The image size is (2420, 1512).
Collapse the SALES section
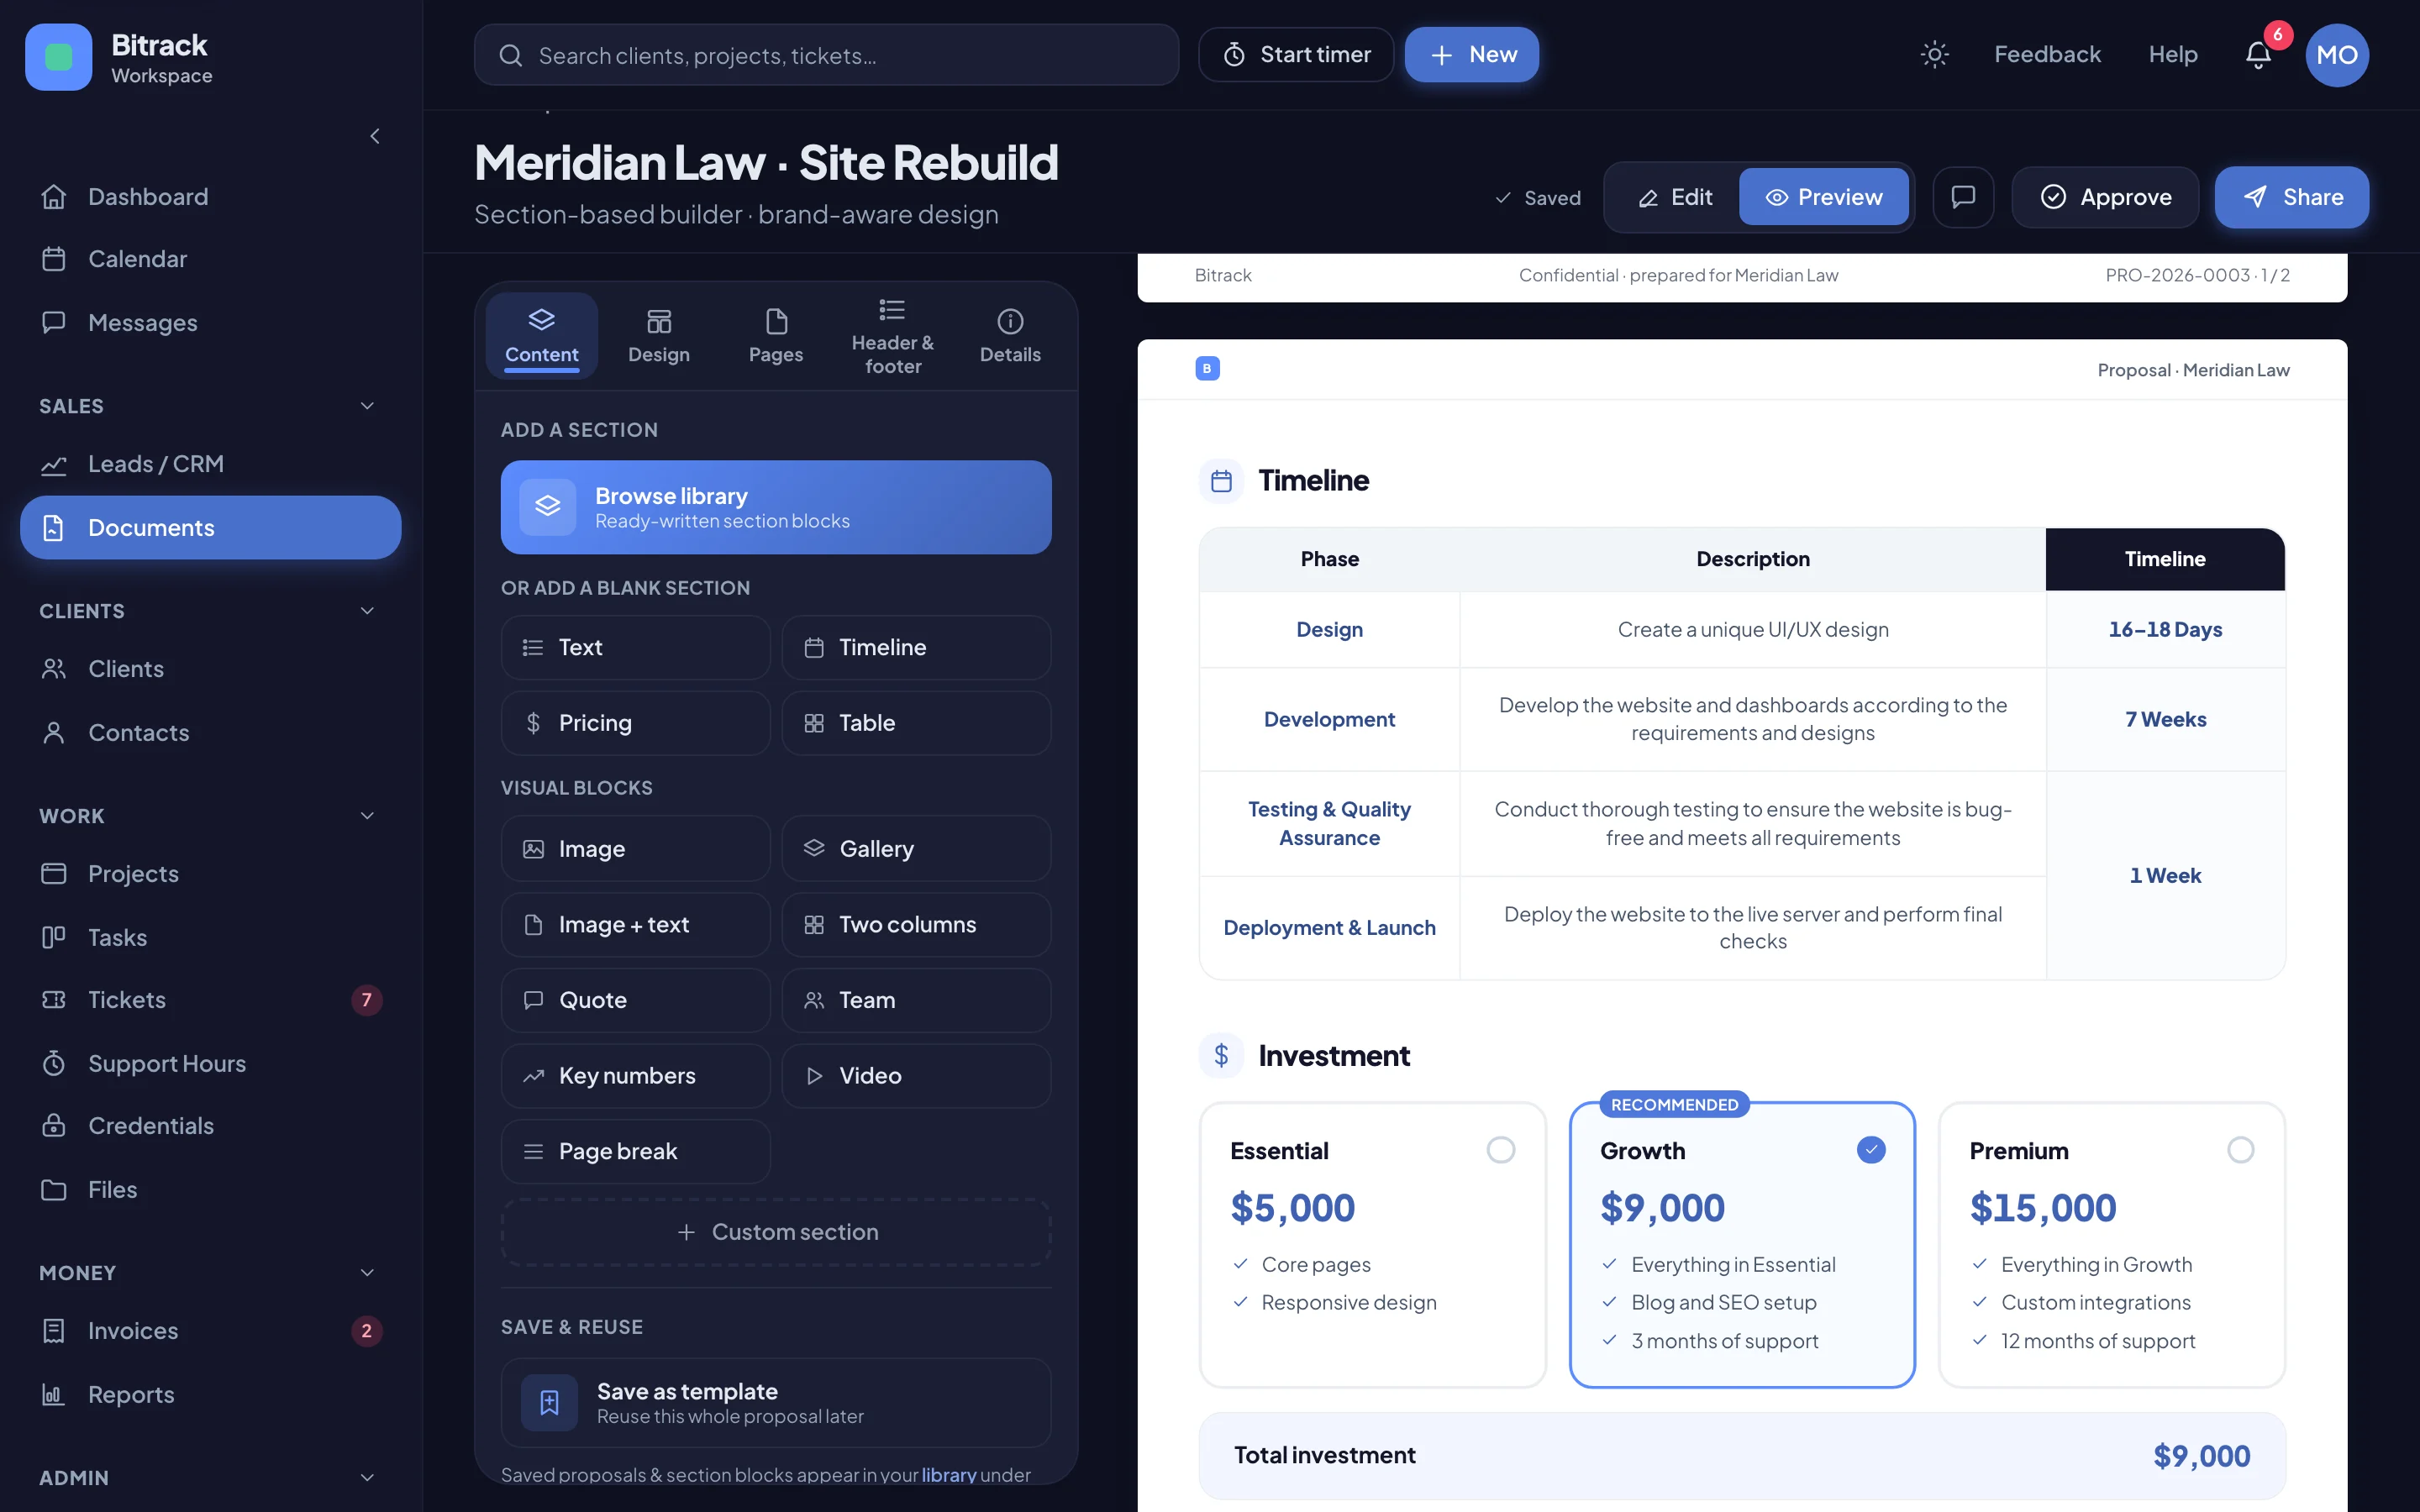pos(367,406)
